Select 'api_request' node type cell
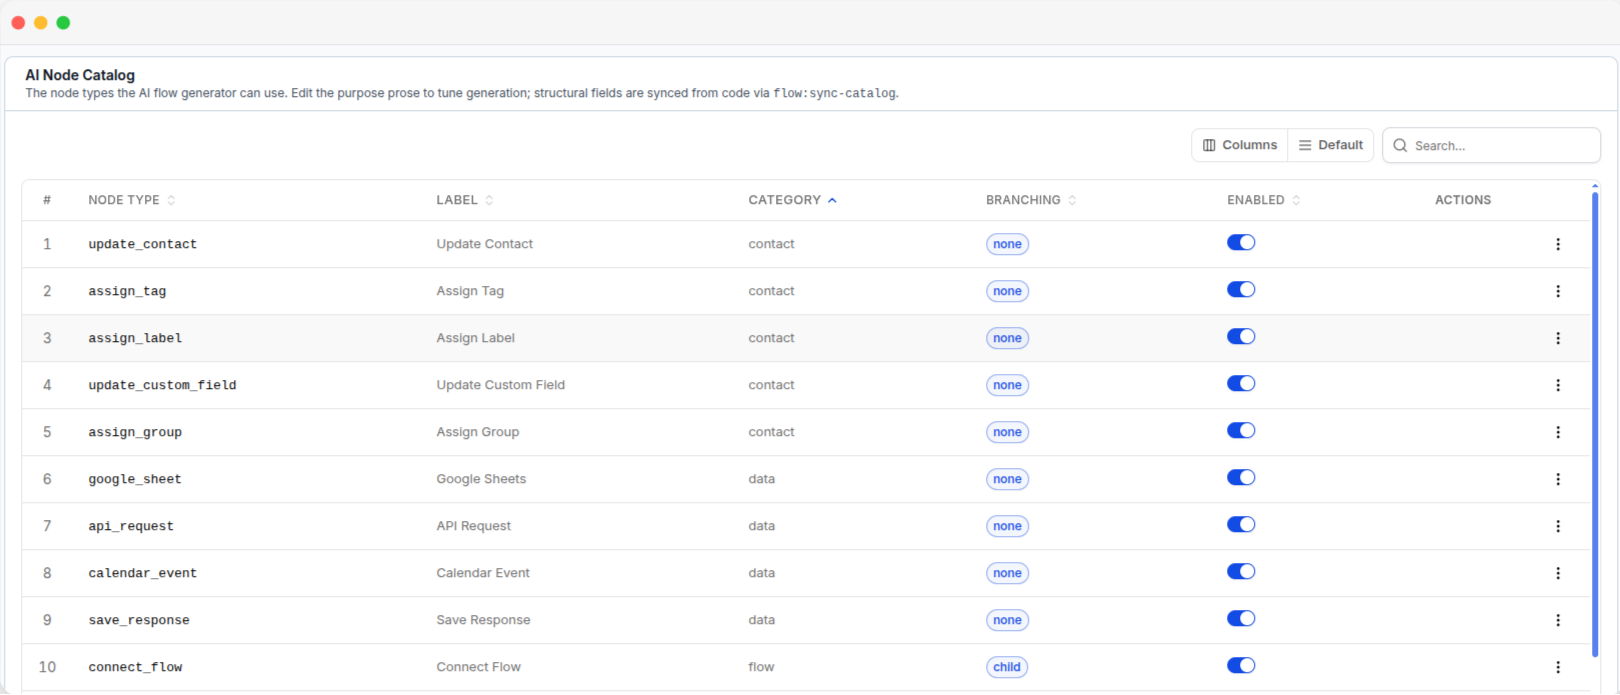 pyautogui.click(x=131, y=526)
